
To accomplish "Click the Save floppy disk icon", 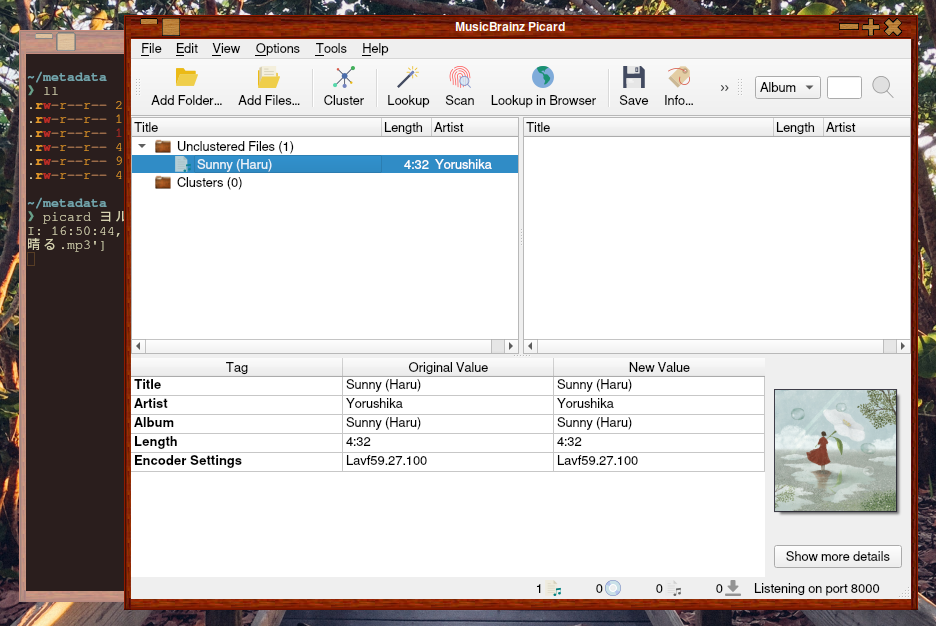I will [x=633, y=78].
